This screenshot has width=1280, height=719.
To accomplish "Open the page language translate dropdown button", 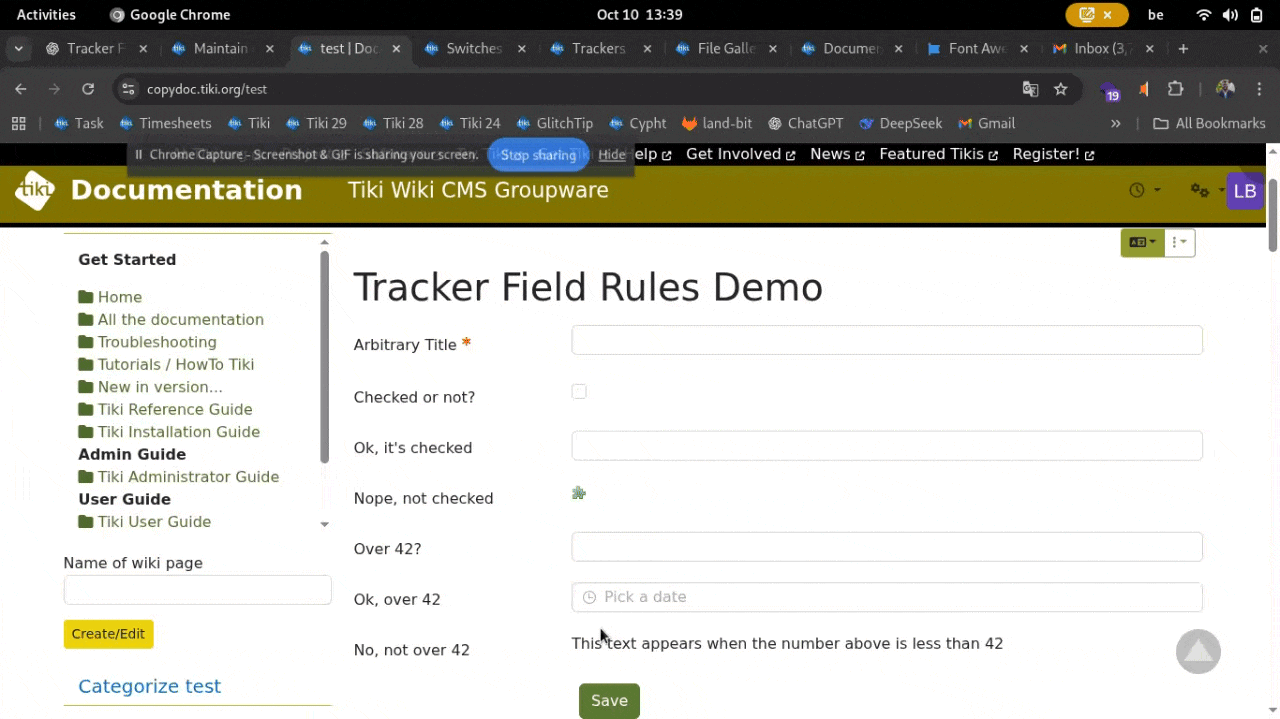I will point(1142,242).
